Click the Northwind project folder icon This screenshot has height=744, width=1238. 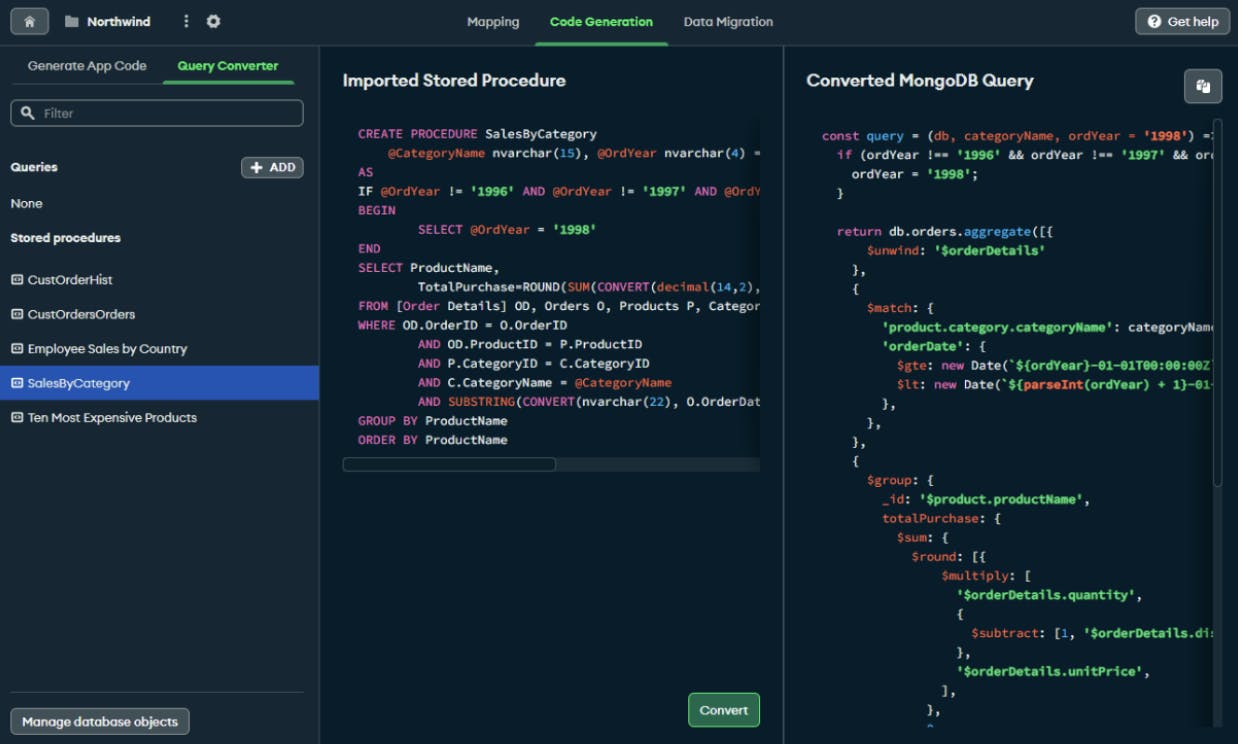72,21
